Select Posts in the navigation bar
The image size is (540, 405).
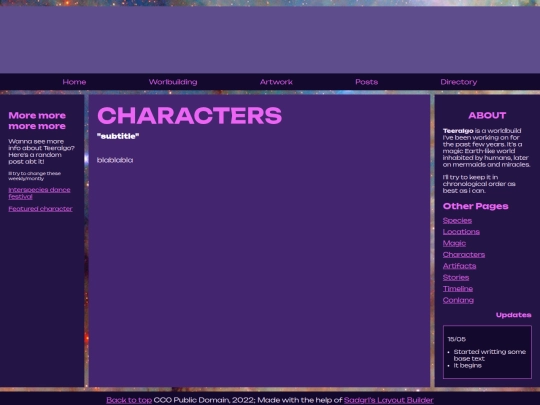coord(366,82)
